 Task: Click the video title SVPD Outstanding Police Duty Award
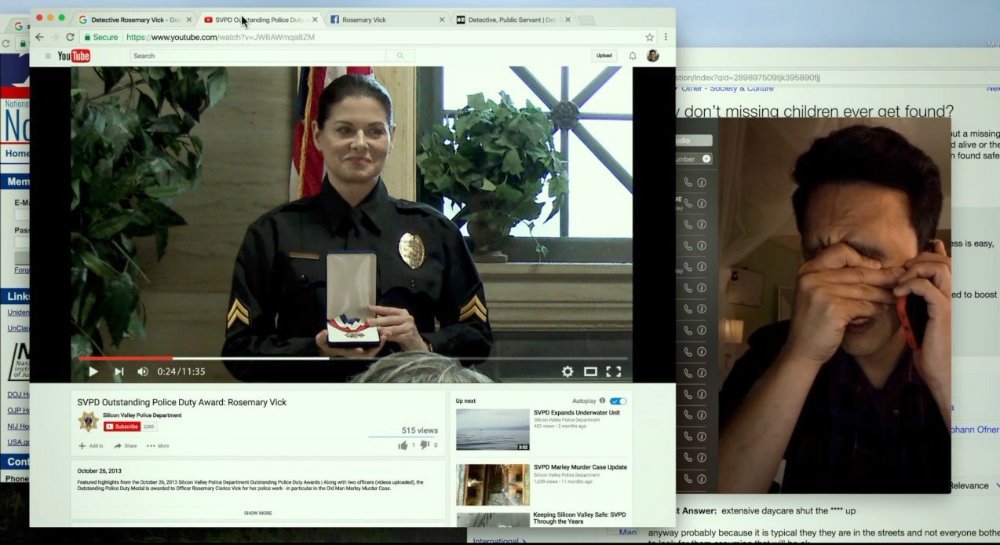coord(182,402)
